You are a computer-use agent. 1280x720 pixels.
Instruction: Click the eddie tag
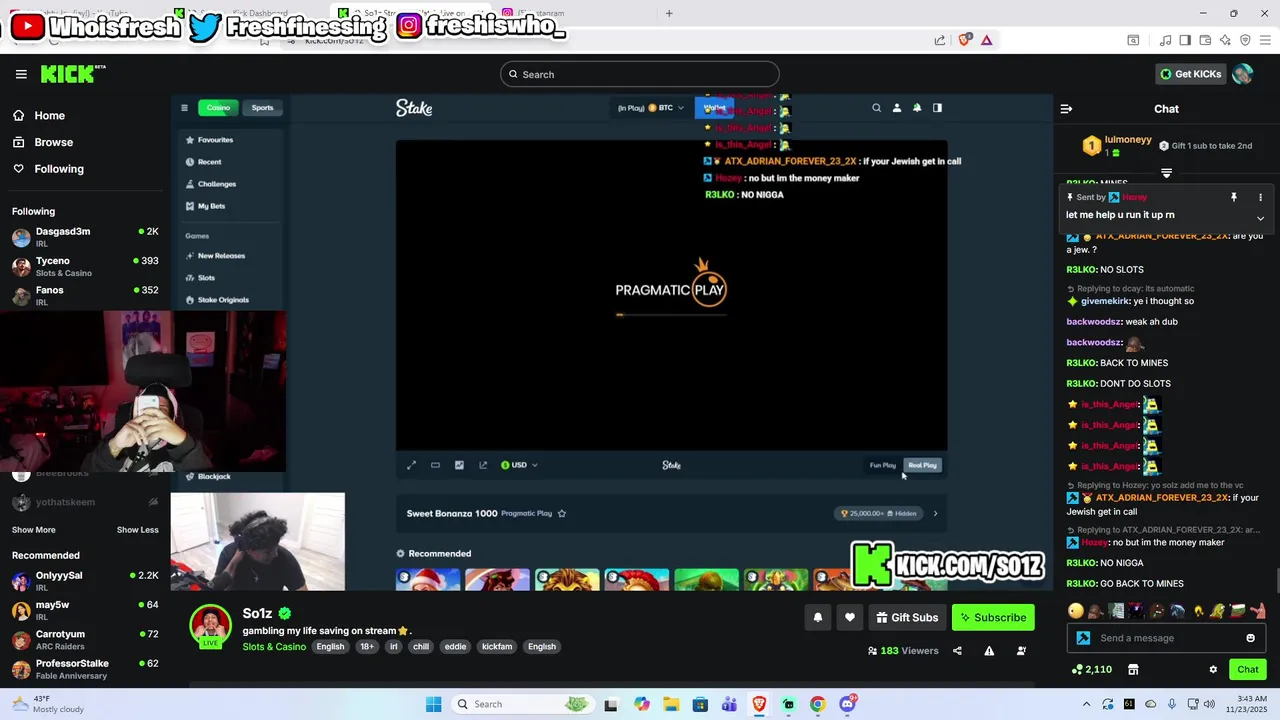coord(455,647)
